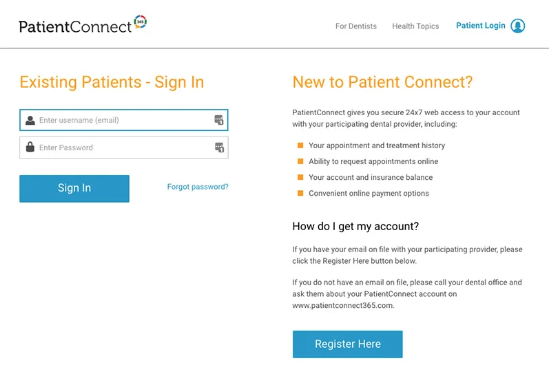Focus the Enter Password field
This screenshot has width=551, height=387.
124,147
